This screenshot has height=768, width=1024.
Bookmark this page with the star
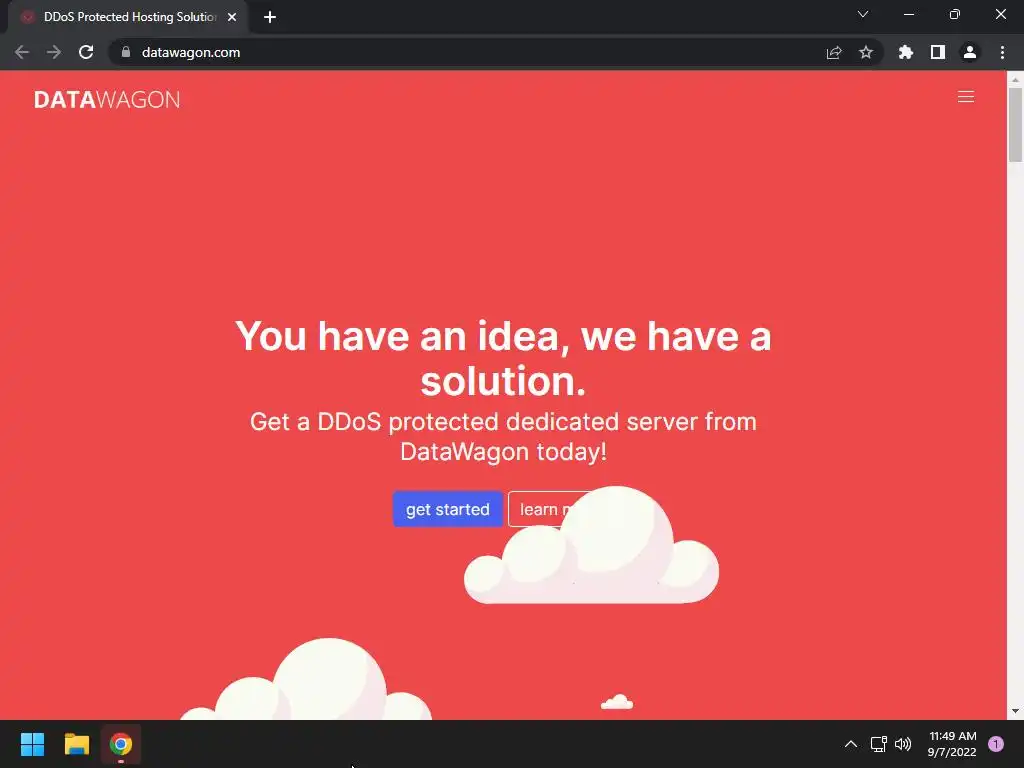866,52
